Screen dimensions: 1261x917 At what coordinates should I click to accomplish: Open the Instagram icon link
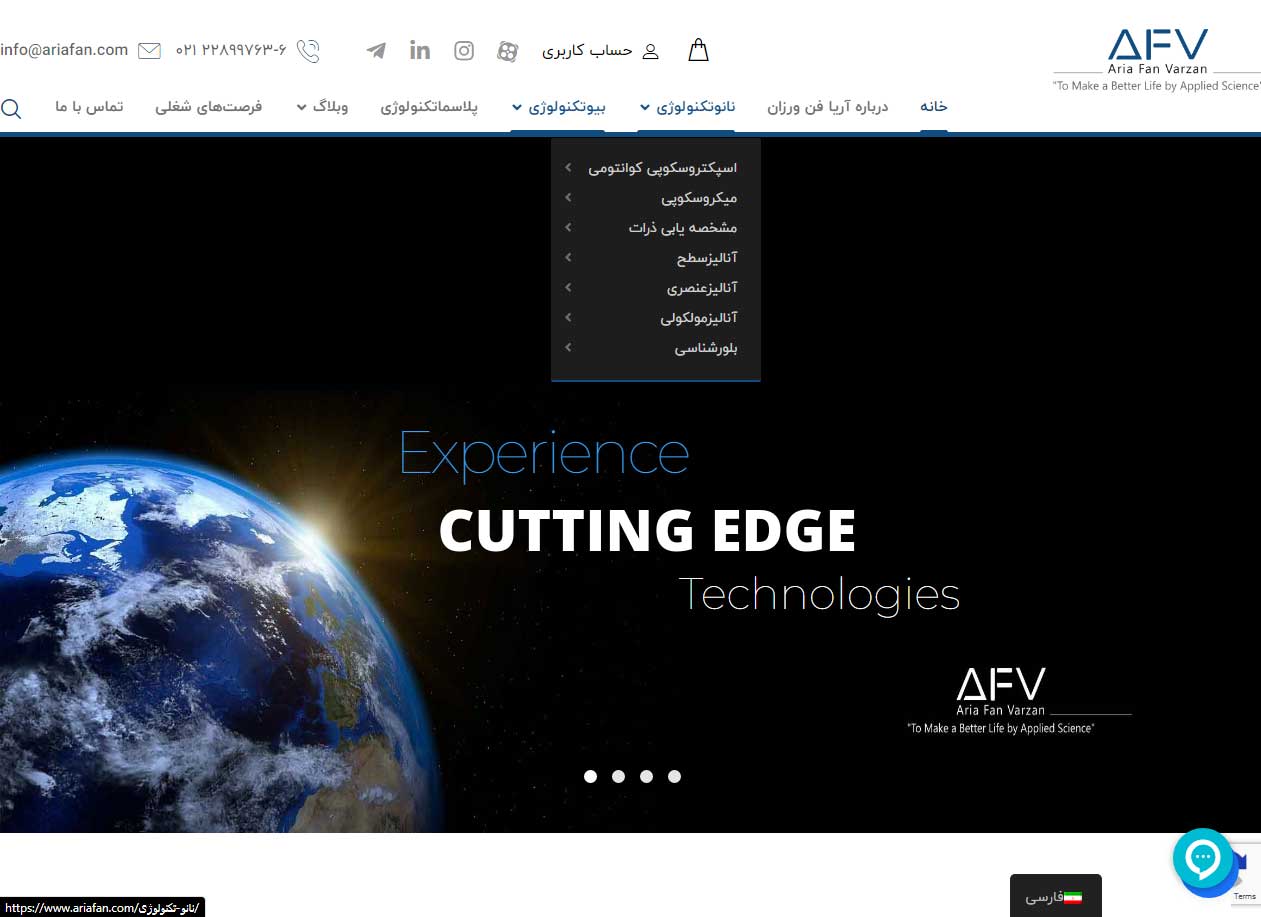[464, 50]
